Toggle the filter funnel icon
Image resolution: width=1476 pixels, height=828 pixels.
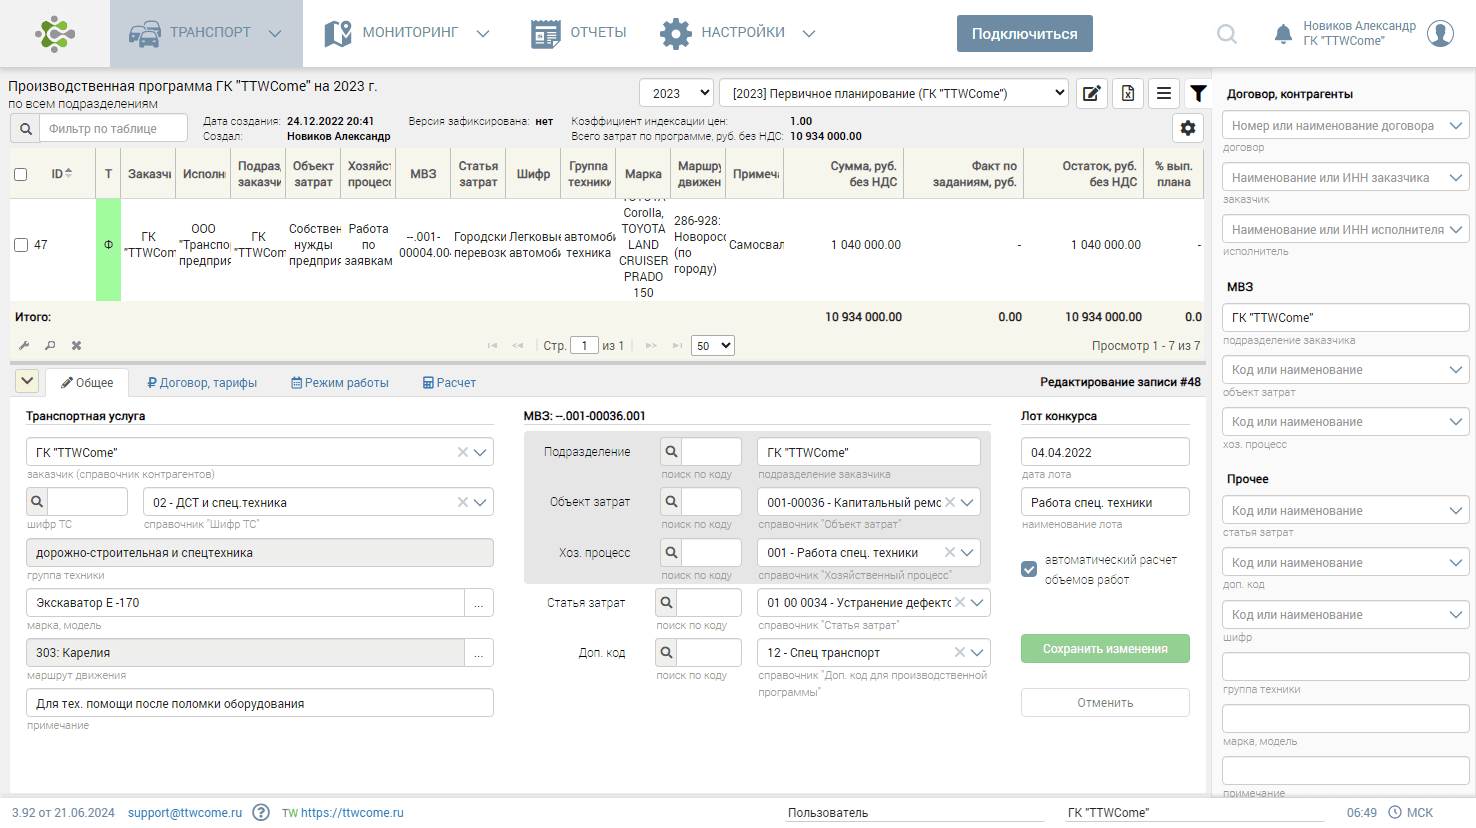pyautogui.click(x=1198, y=93)
